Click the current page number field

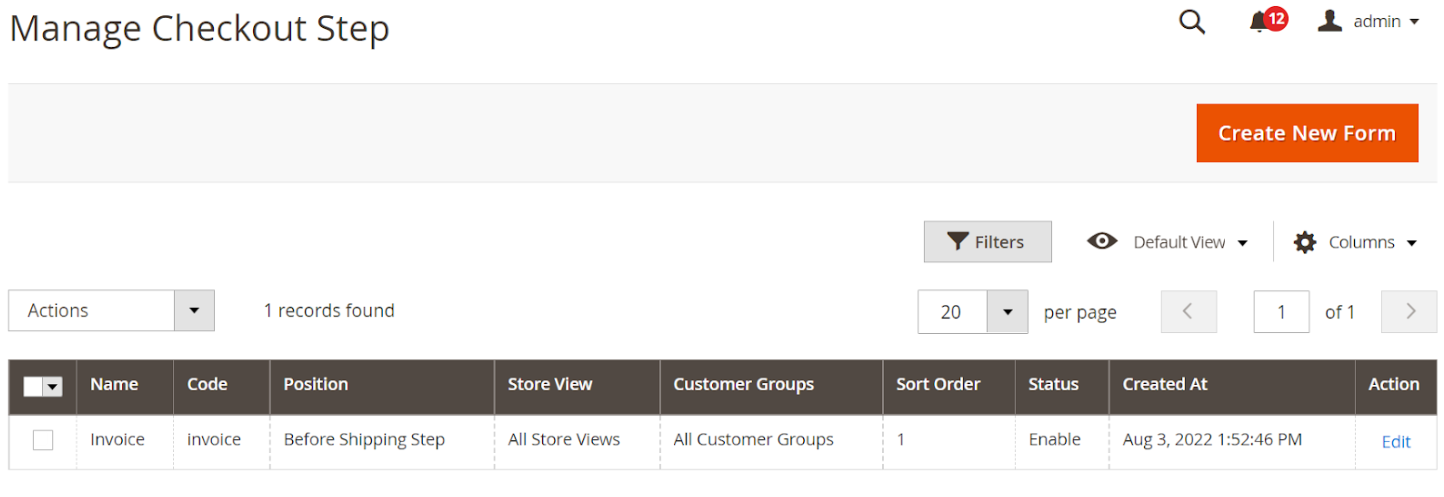click(x=1281, y=312)
